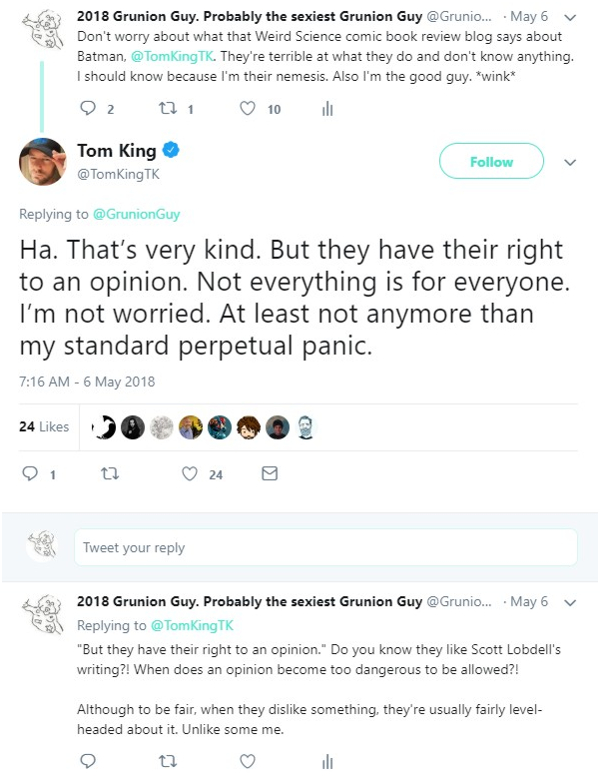Reply to Tom King's tweet

[x=29, y=475]
